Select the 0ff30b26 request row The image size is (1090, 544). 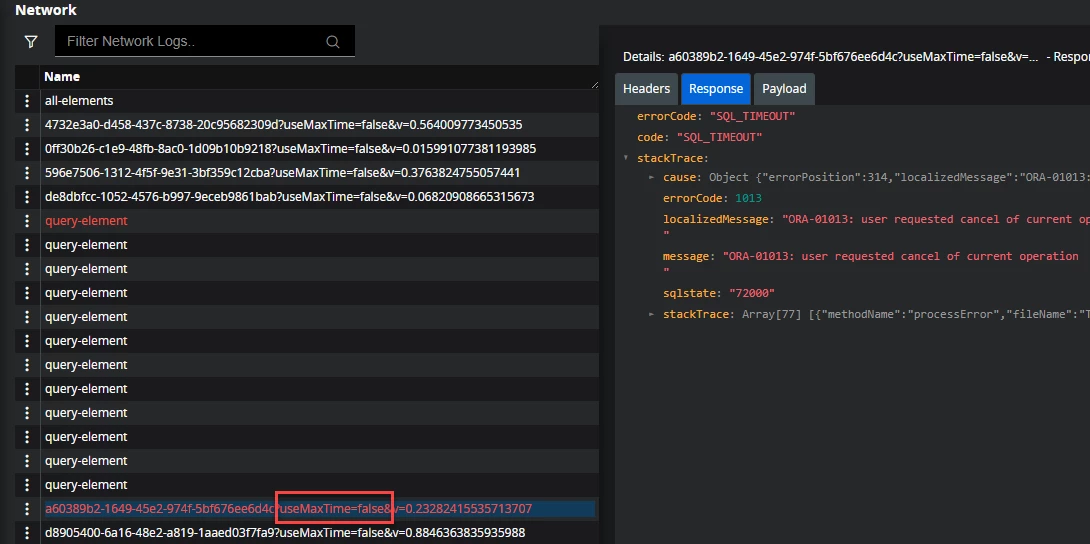[290, 149]
